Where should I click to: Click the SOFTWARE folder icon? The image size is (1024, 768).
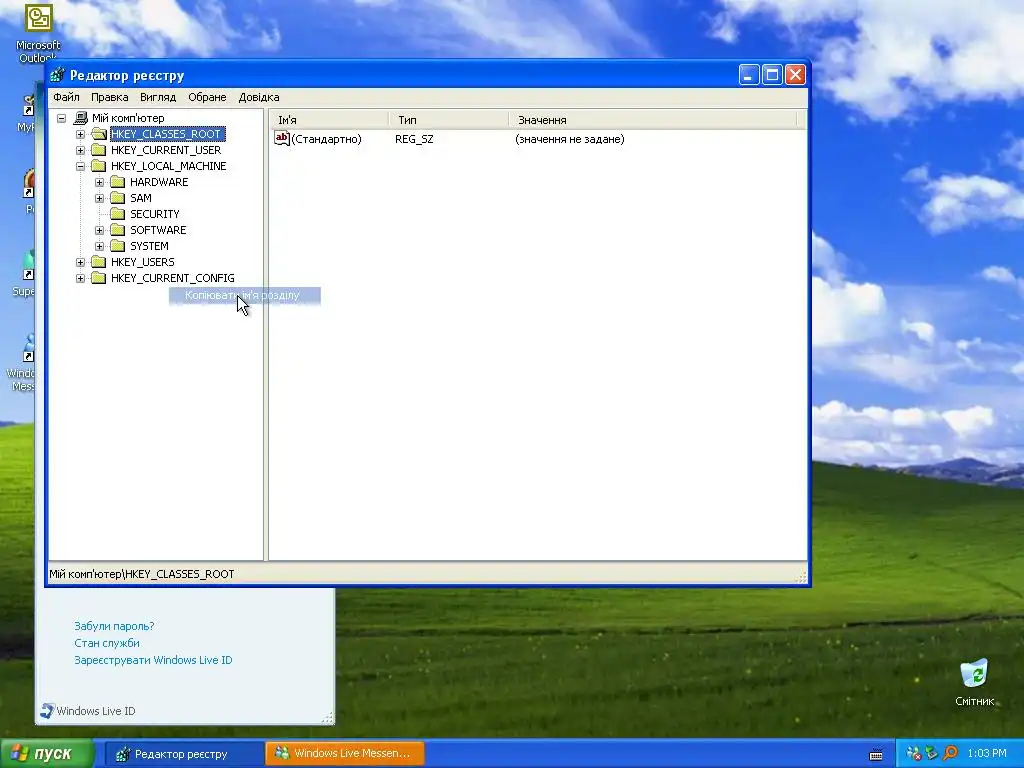(118, 230)
